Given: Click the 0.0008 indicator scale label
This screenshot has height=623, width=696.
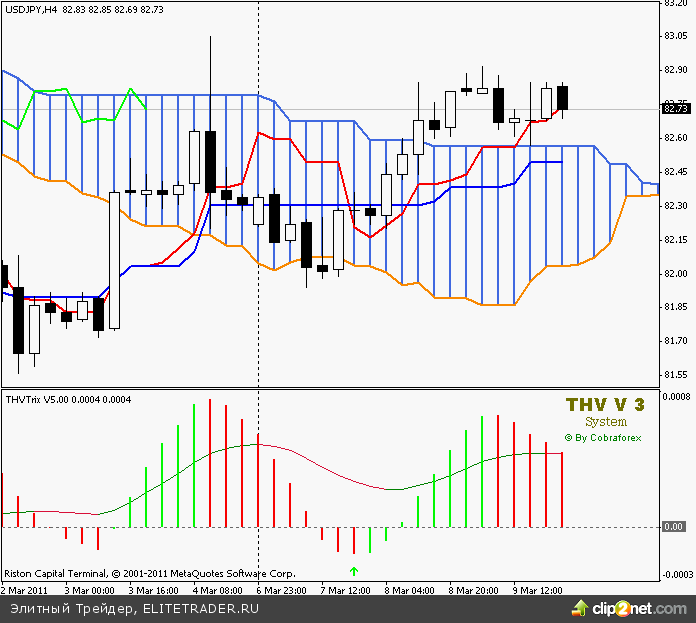Looking at the screenshot, I should [x=678, y=397].
